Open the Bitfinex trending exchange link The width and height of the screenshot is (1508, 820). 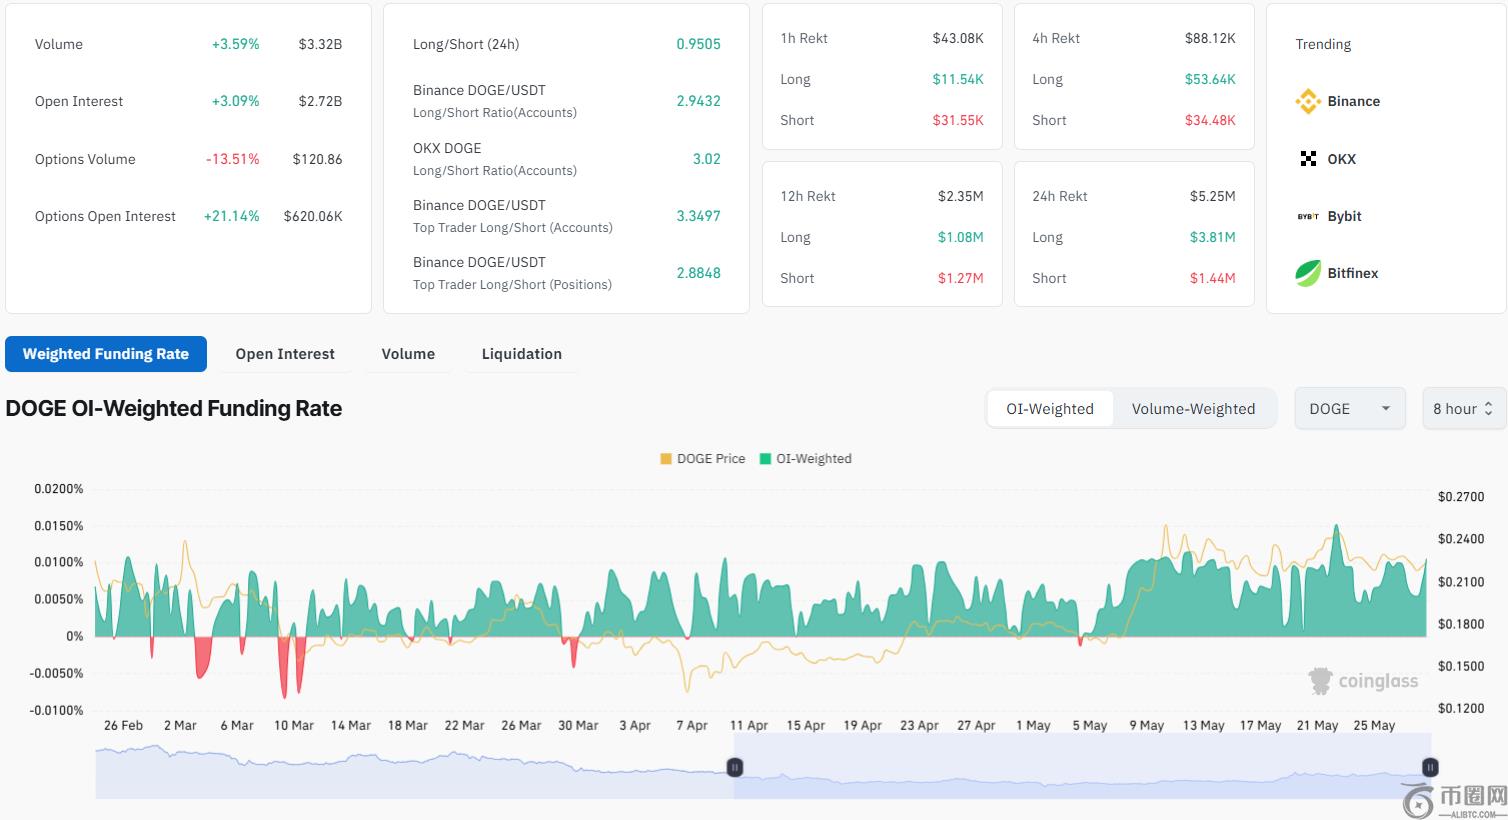[x=1352, y=273]
